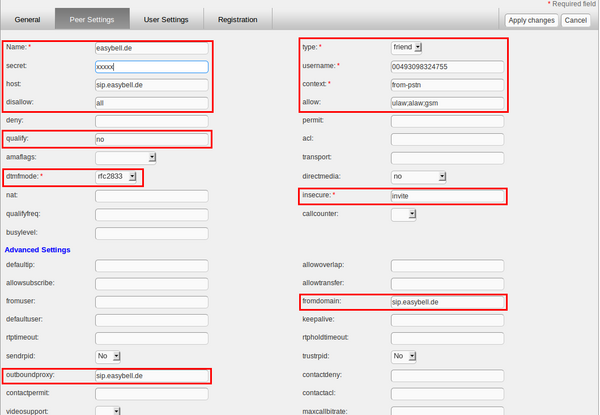
Task: Click the maxcallbitrate input field
Action: click(x=447, y=411)
